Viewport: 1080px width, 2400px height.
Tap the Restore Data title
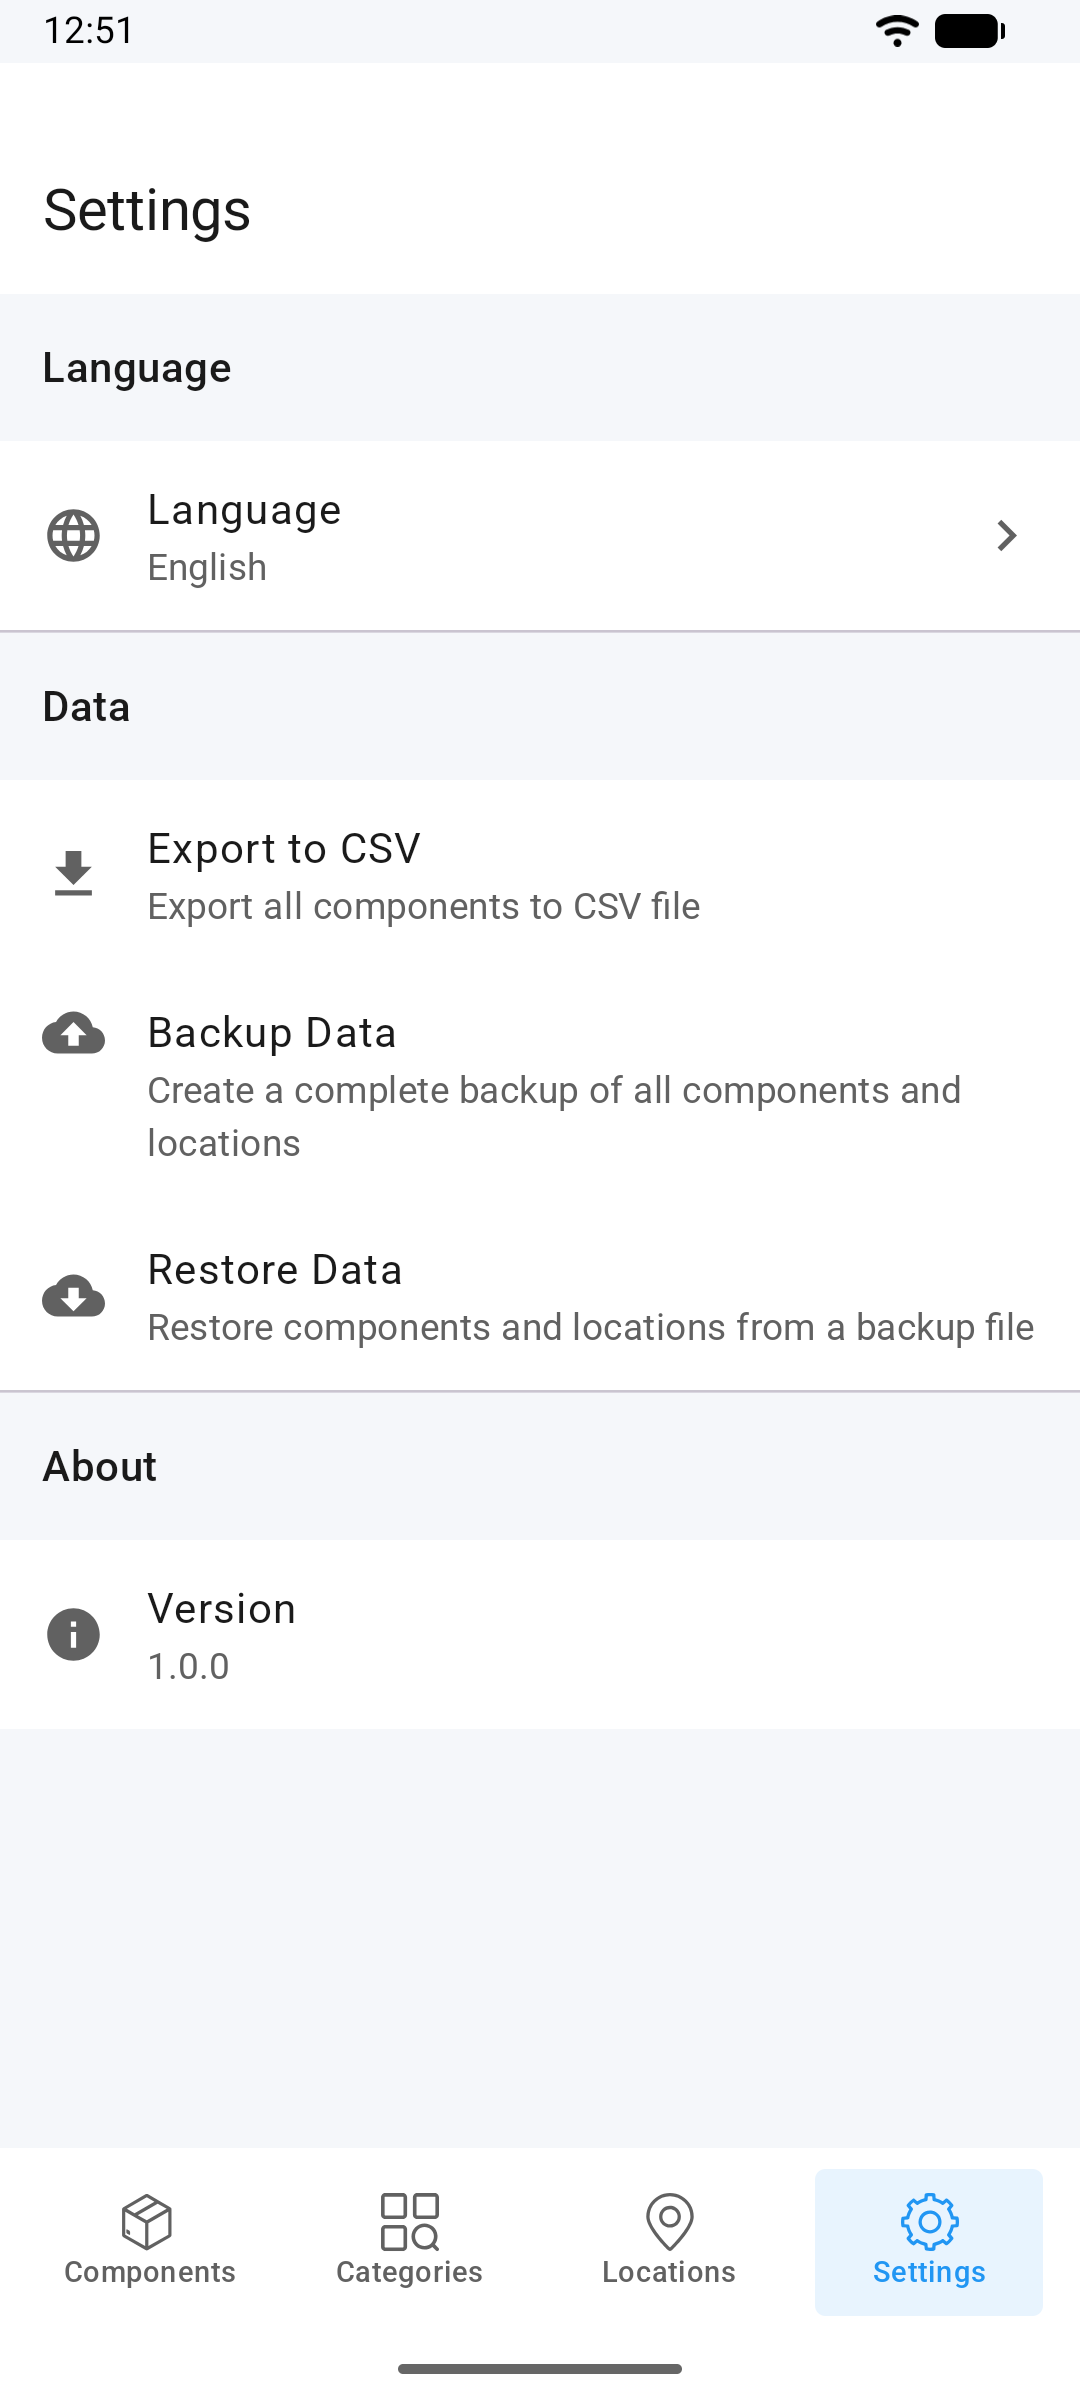tap(275, 1270)
